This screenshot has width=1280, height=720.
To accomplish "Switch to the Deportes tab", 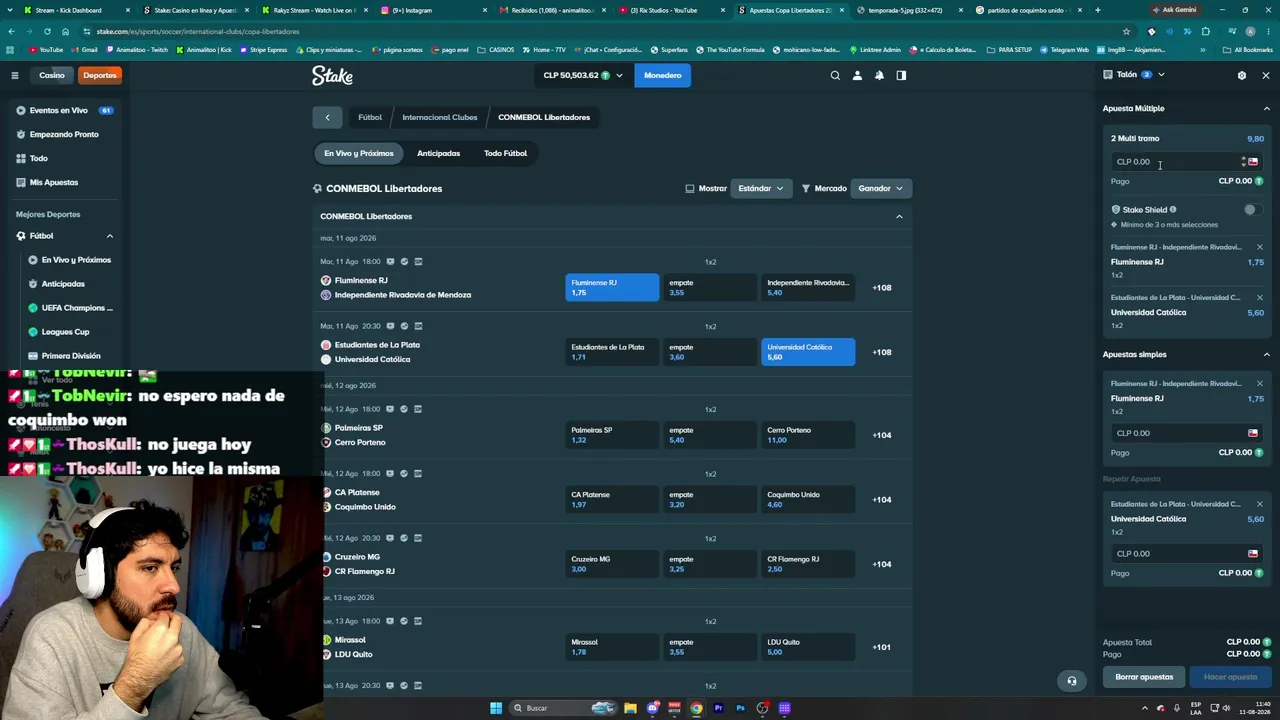I will (x=100, y=75).
